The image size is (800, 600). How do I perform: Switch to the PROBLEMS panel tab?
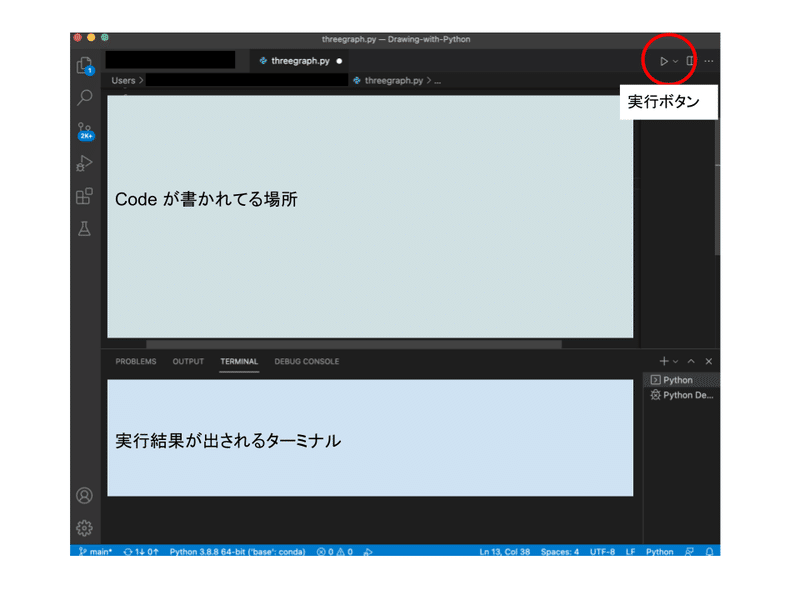click(x=136, y=361)
